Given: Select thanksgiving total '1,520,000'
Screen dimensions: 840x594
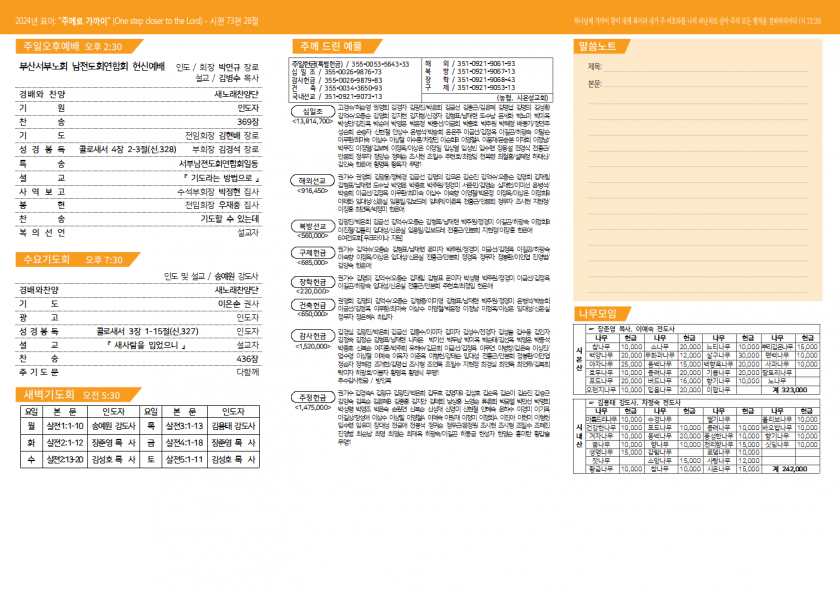Looking at the screenshot, I should [313, 347].
